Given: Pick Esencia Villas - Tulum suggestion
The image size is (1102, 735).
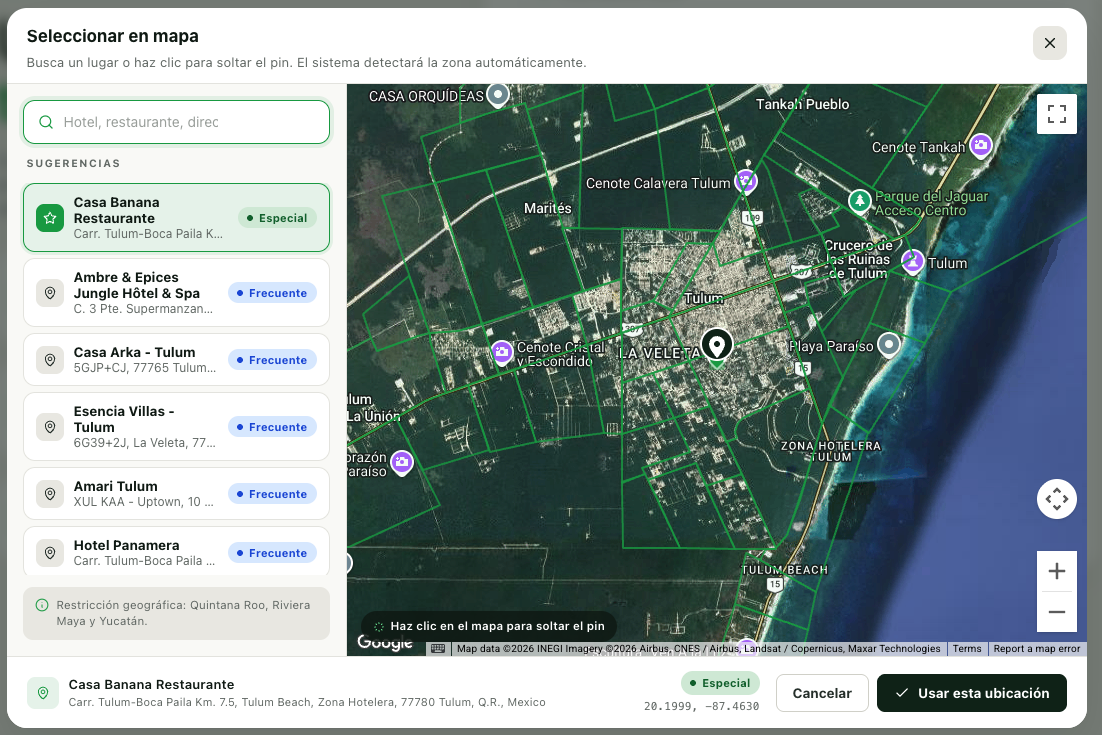Looking at the screenshot, I should (x=176, y=427).
